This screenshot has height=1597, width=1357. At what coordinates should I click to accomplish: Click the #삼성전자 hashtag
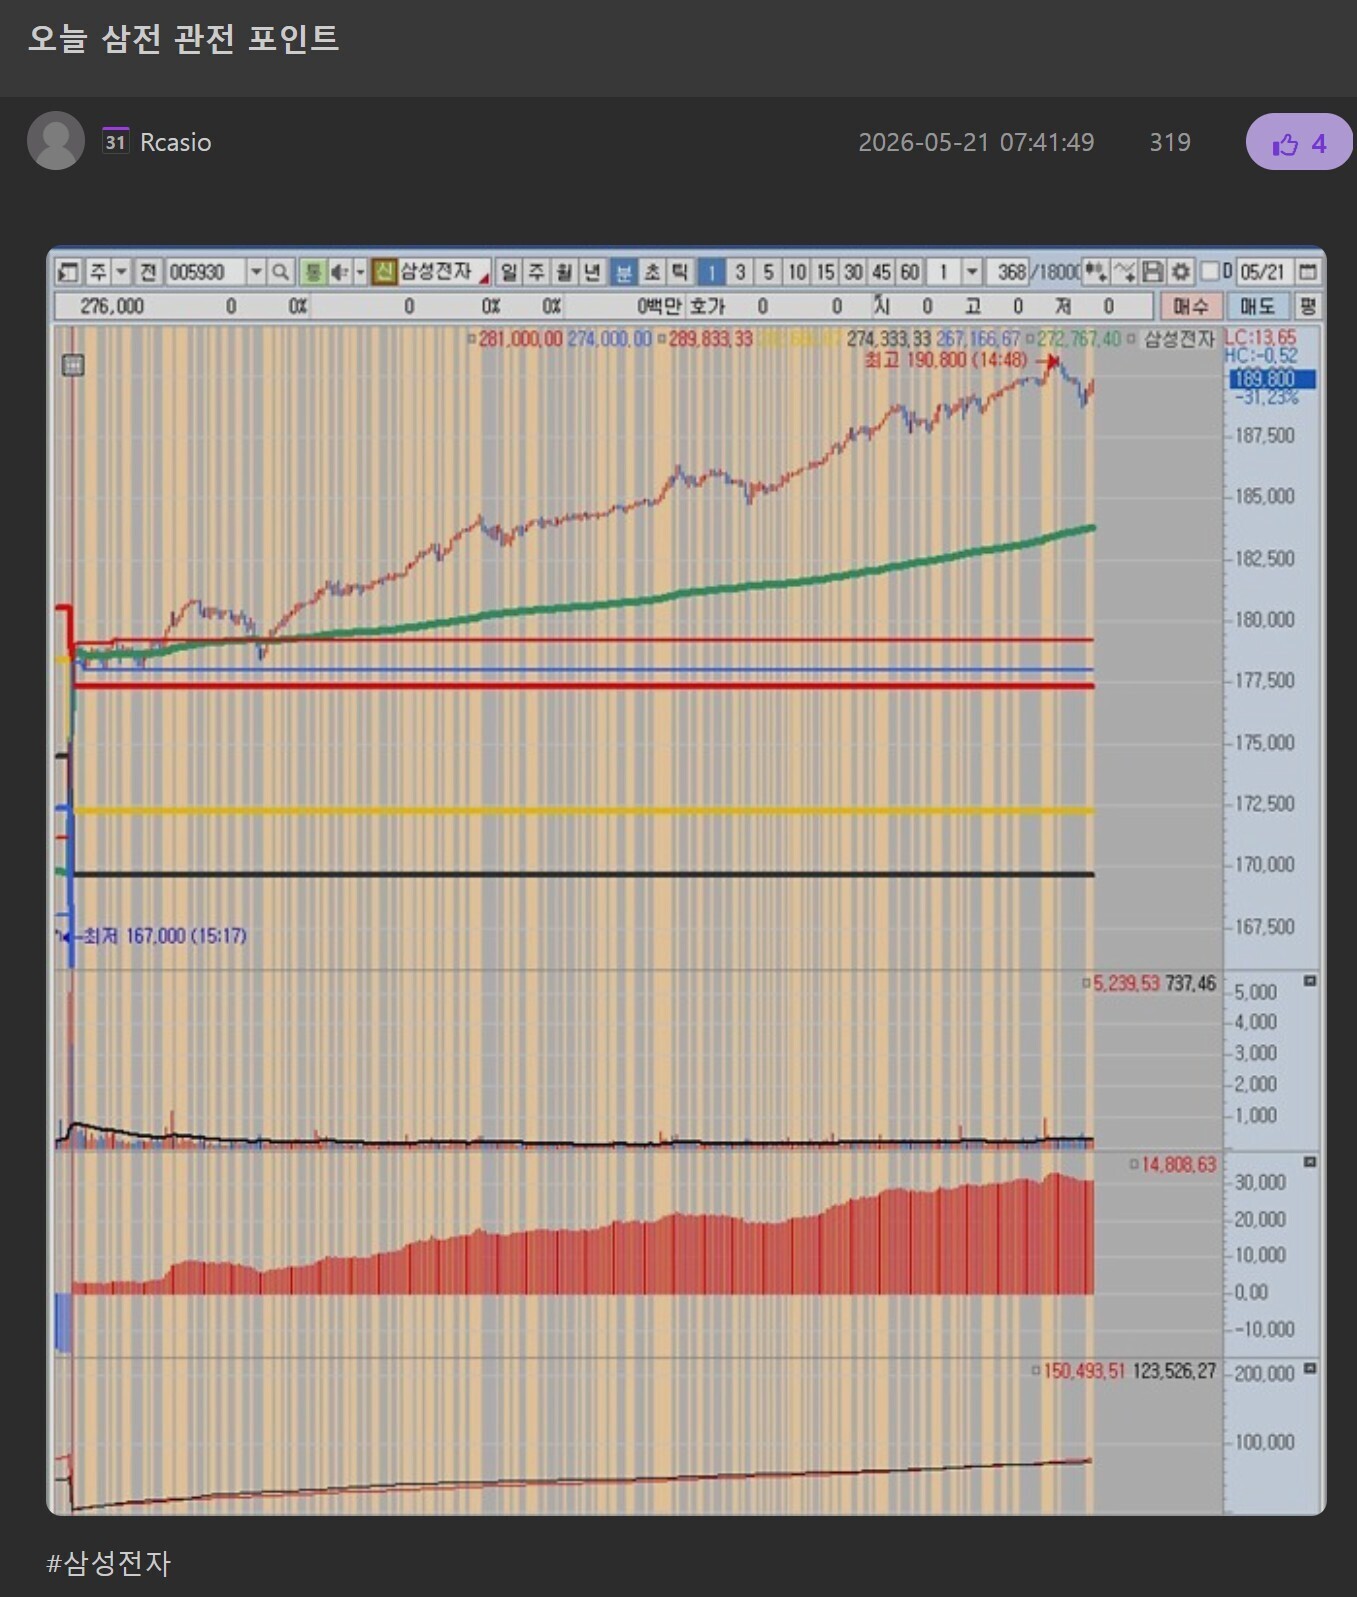[x=109, y=1563]
